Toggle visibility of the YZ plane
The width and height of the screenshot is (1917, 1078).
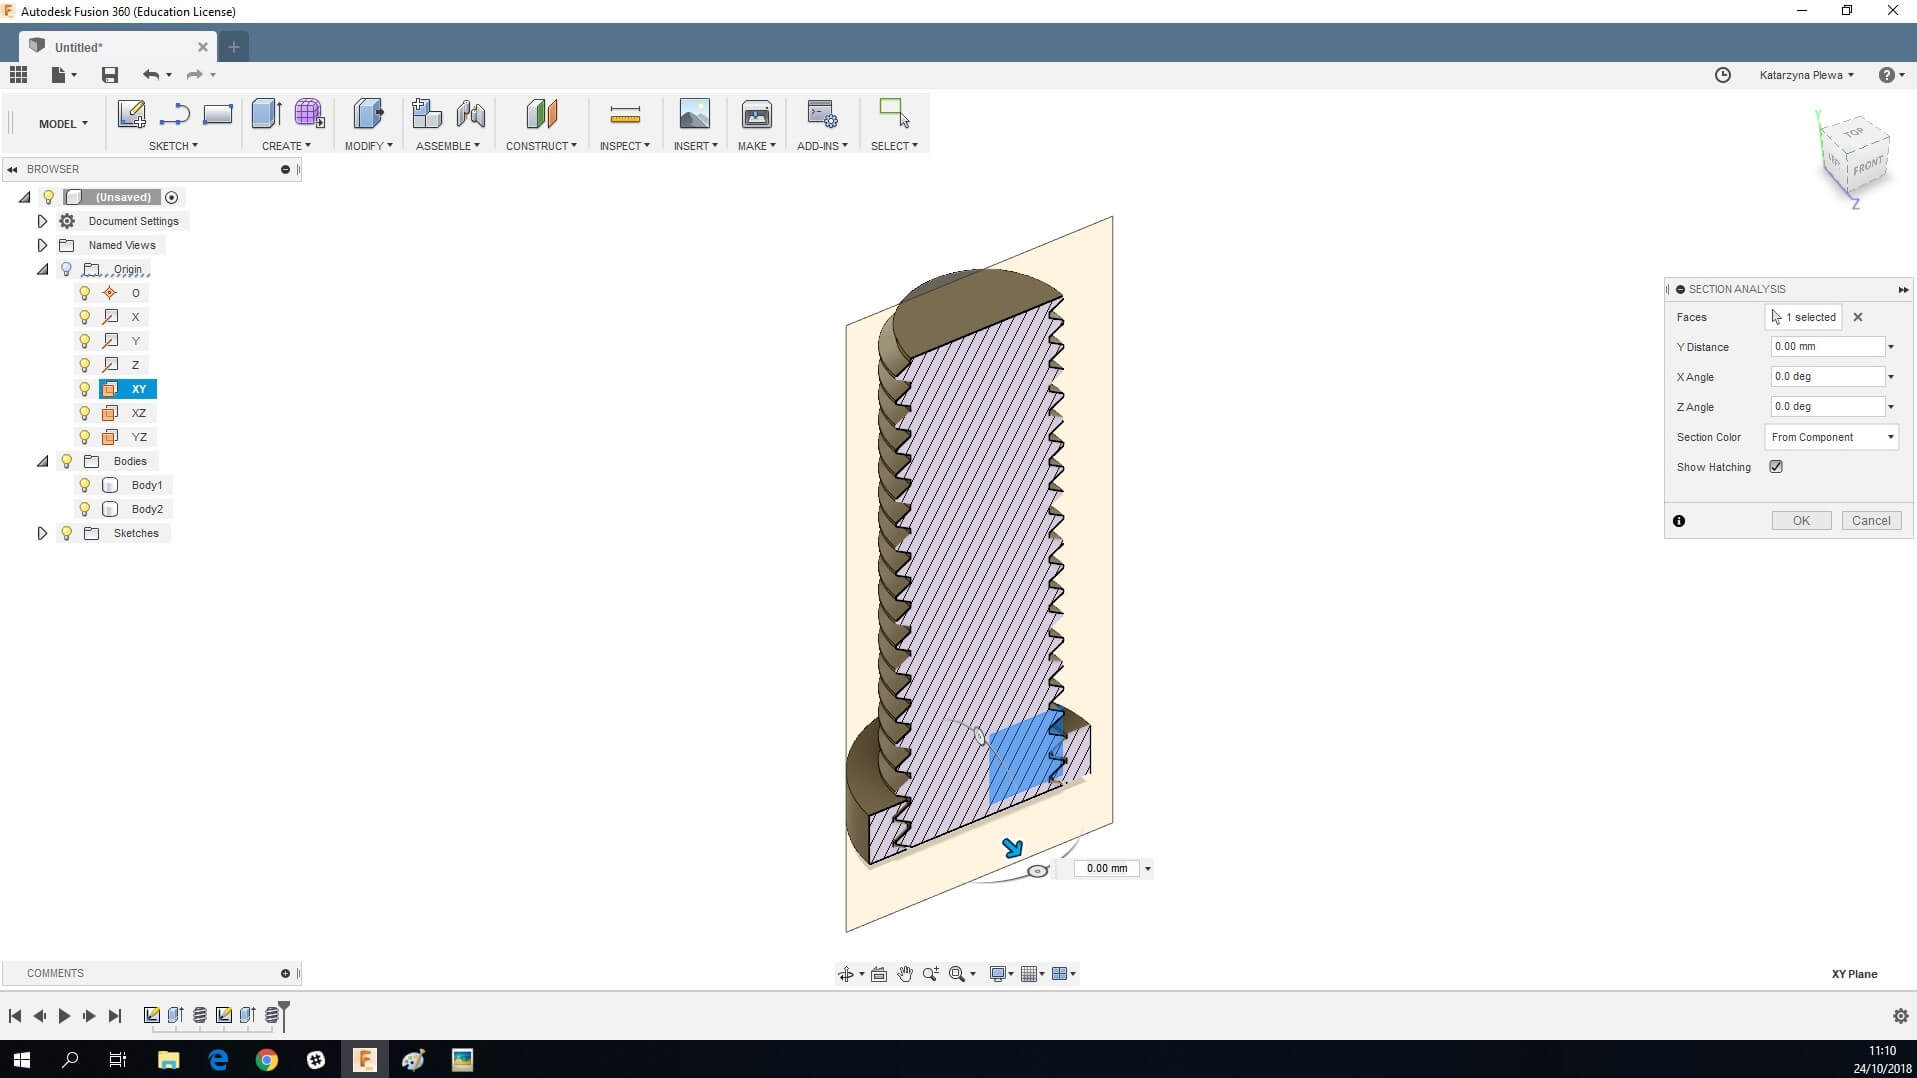[85, 437]
